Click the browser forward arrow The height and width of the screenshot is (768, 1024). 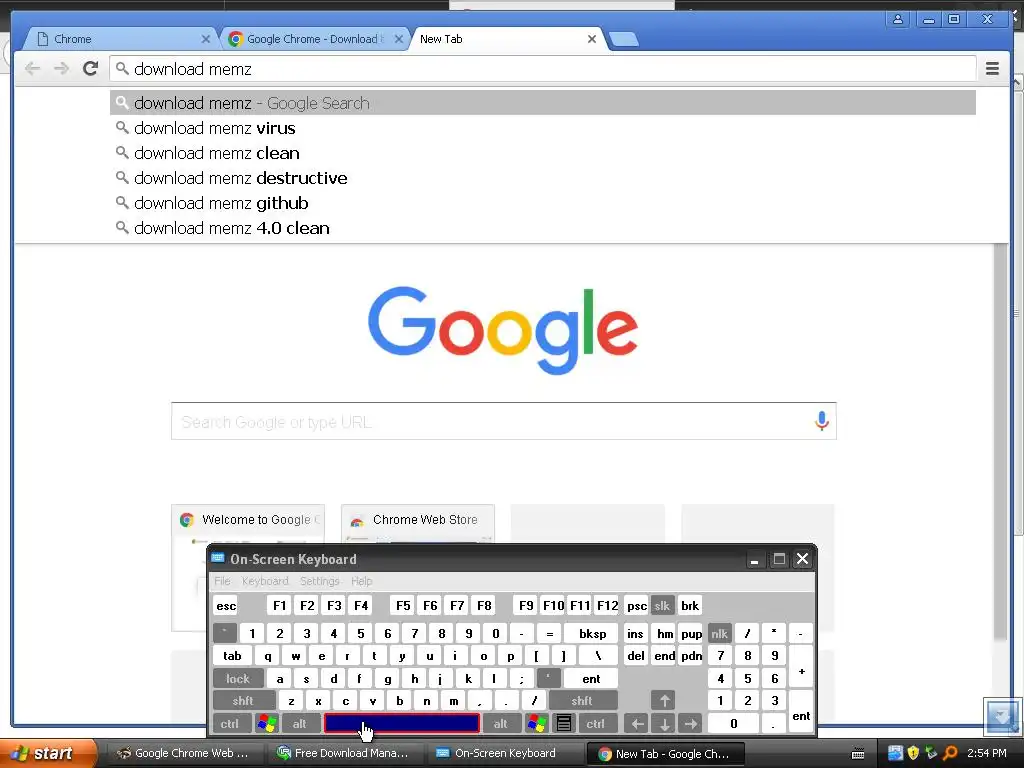[x=61, y=69]
